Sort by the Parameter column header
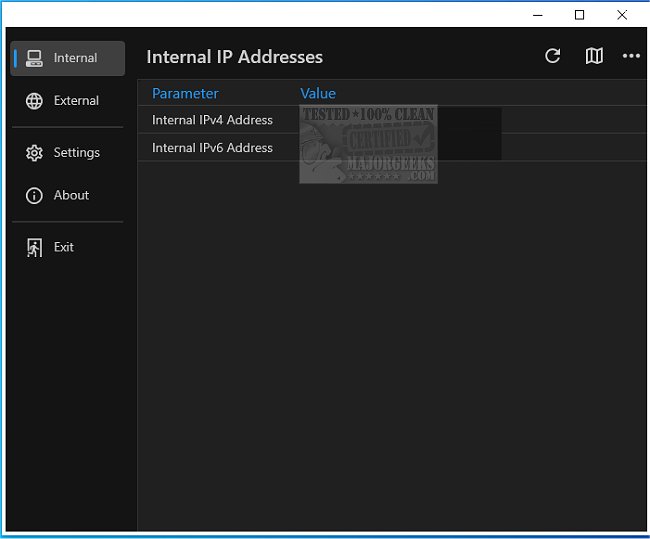The width and height of the screenshot is (650, 539). pyautogui.click(x=185, y=93)
